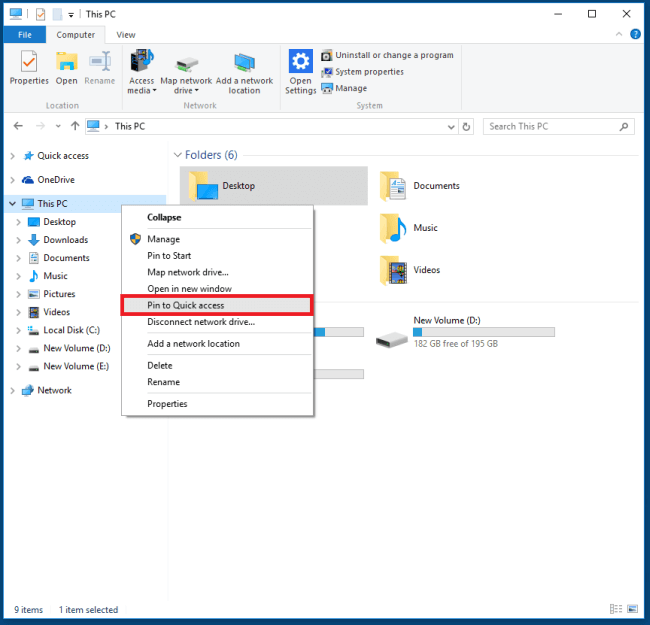Refresh the This PC location
This screenshot has height=625, width=650.
(466, 126)
